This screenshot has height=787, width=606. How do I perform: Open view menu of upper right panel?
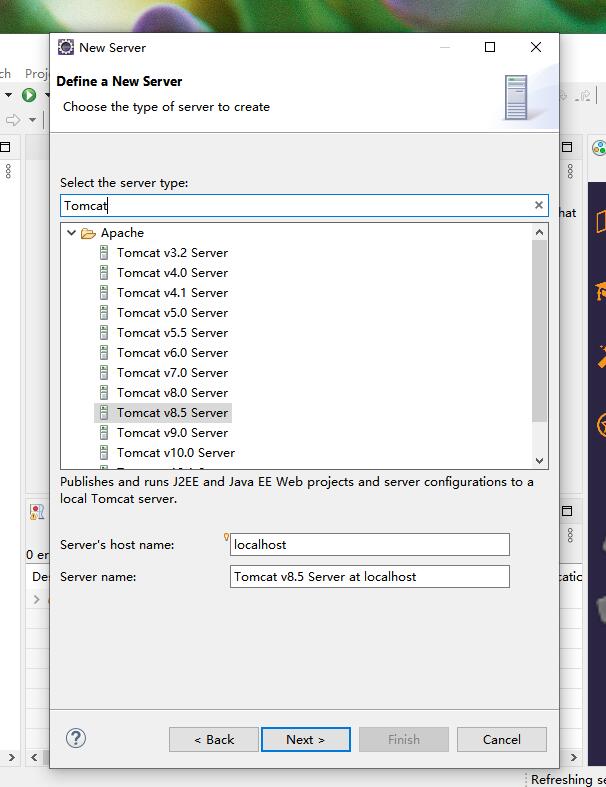coord(570,171)
